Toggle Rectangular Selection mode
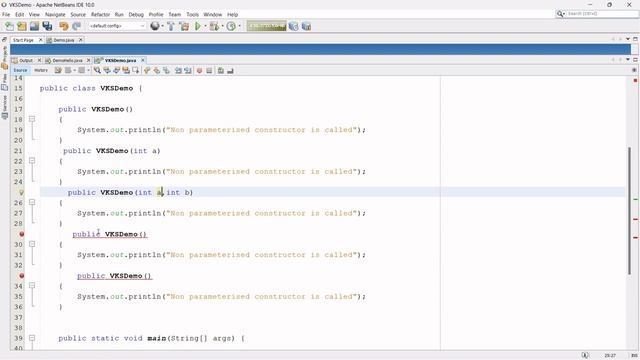640x360 pixels. 136,71
